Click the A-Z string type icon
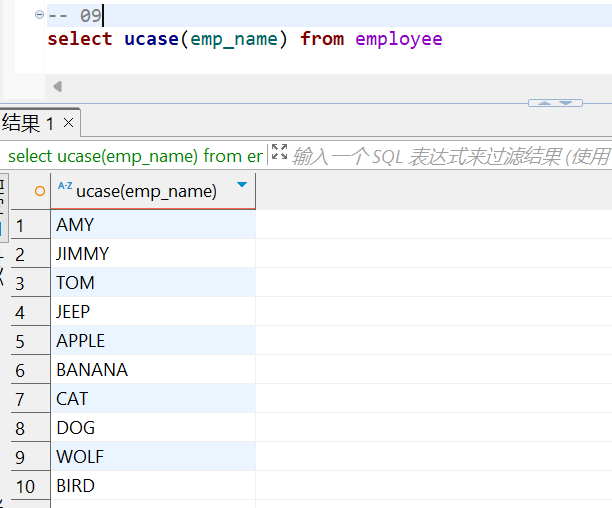This screenshot has width=612, height=508. tap(64, 187)
